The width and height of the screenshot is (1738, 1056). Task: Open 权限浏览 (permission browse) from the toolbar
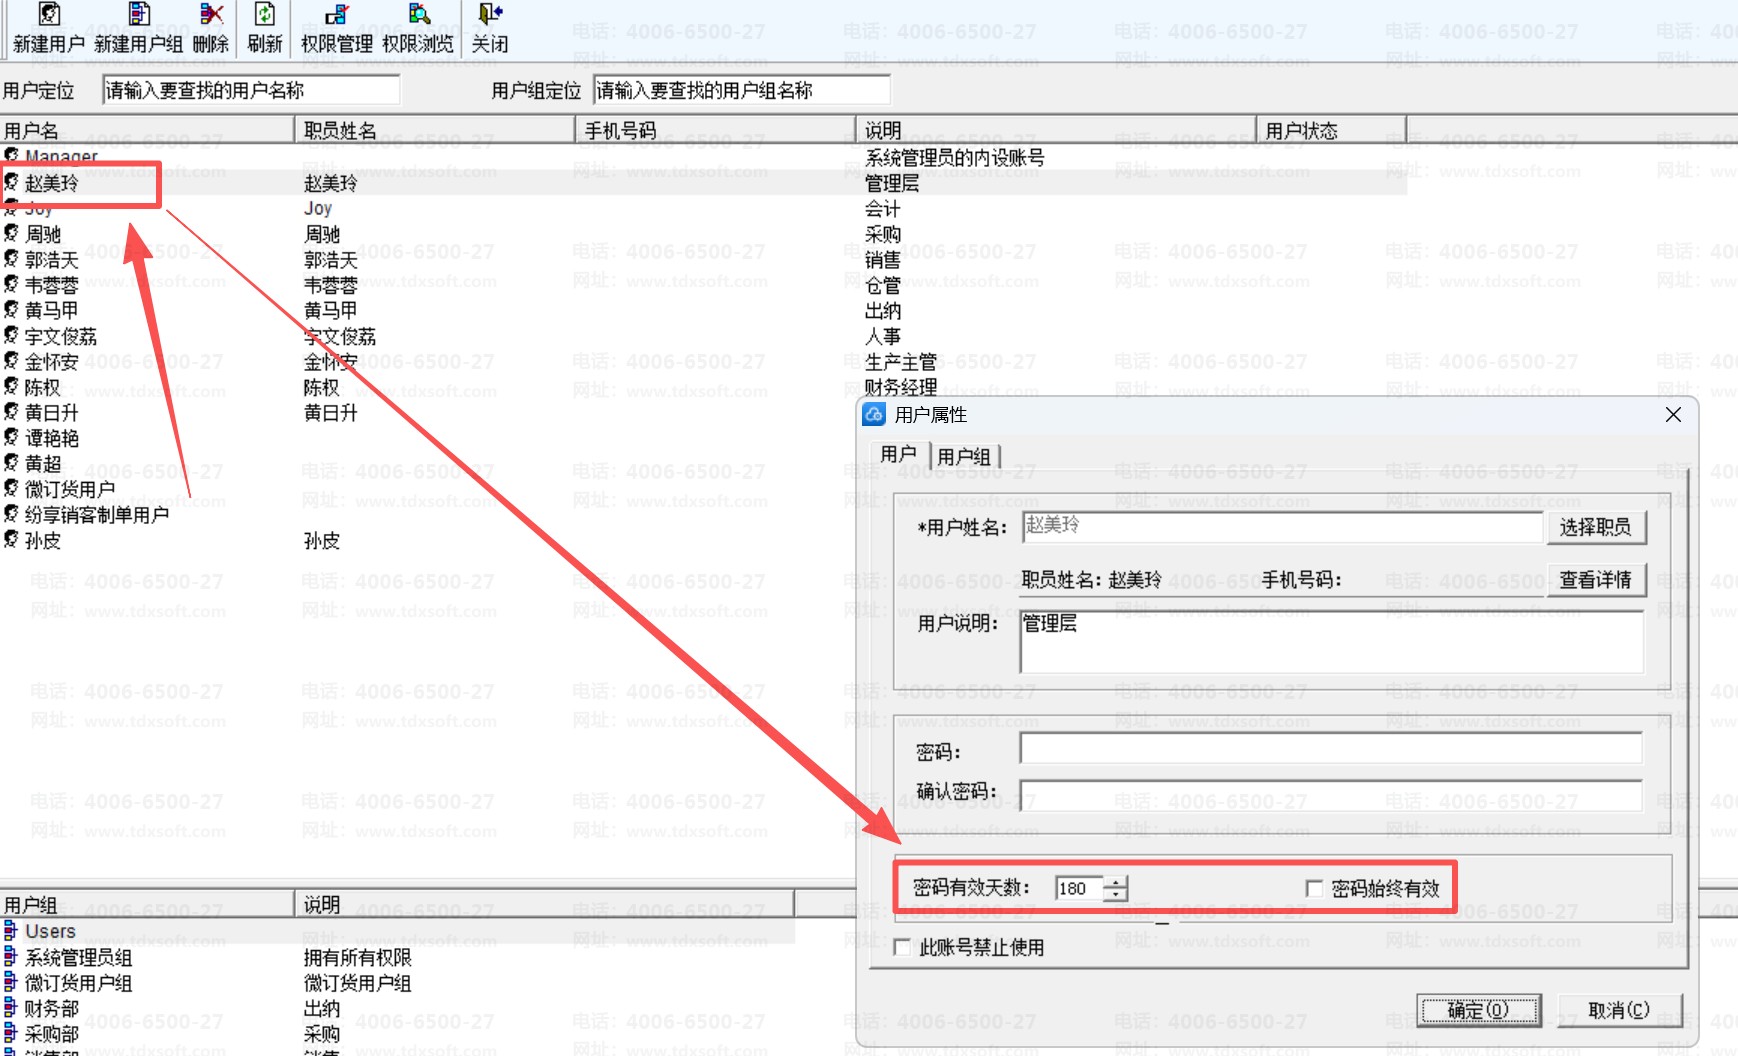coord(418,28)
